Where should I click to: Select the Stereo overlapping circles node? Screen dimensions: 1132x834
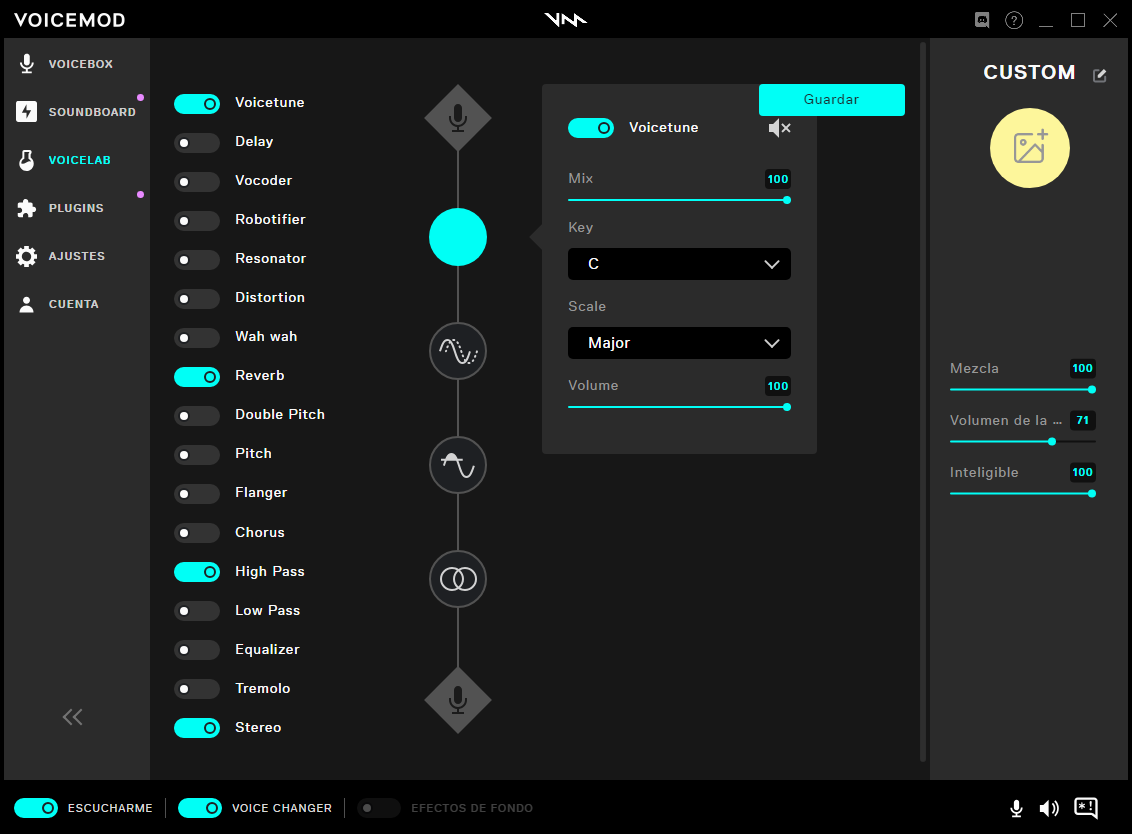[458, 579]
